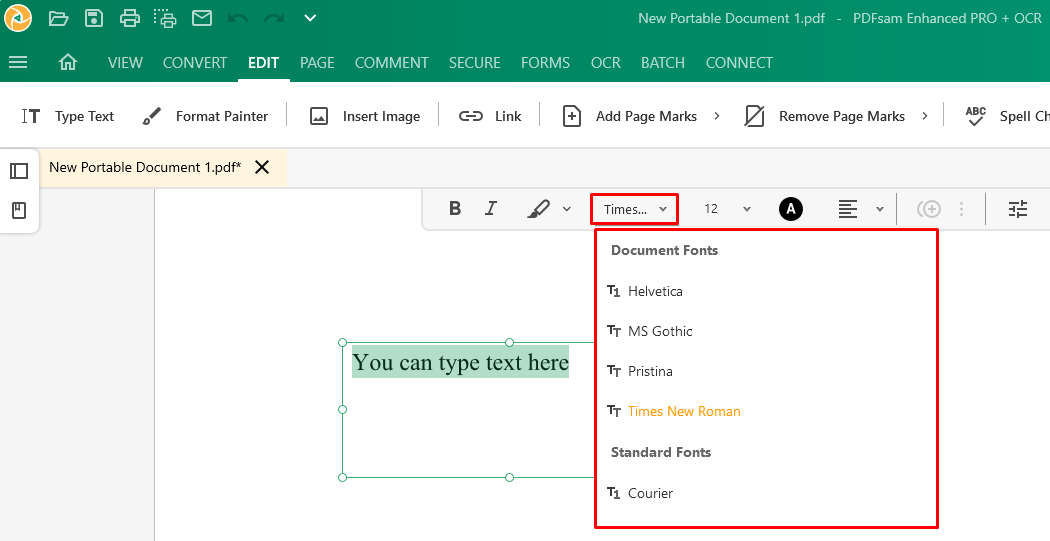The height and width of the screenshot is (541, 1050).
Task: Select the EDIT tab
Action: pyautogui.click(x=263, y=63)
